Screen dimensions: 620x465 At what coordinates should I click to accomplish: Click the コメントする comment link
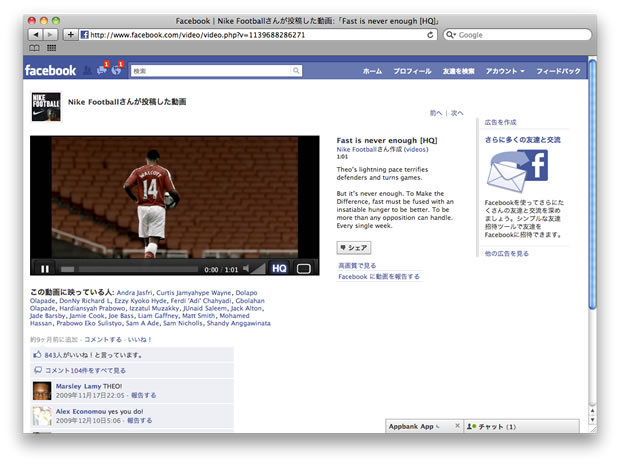(x=103, y=339)
